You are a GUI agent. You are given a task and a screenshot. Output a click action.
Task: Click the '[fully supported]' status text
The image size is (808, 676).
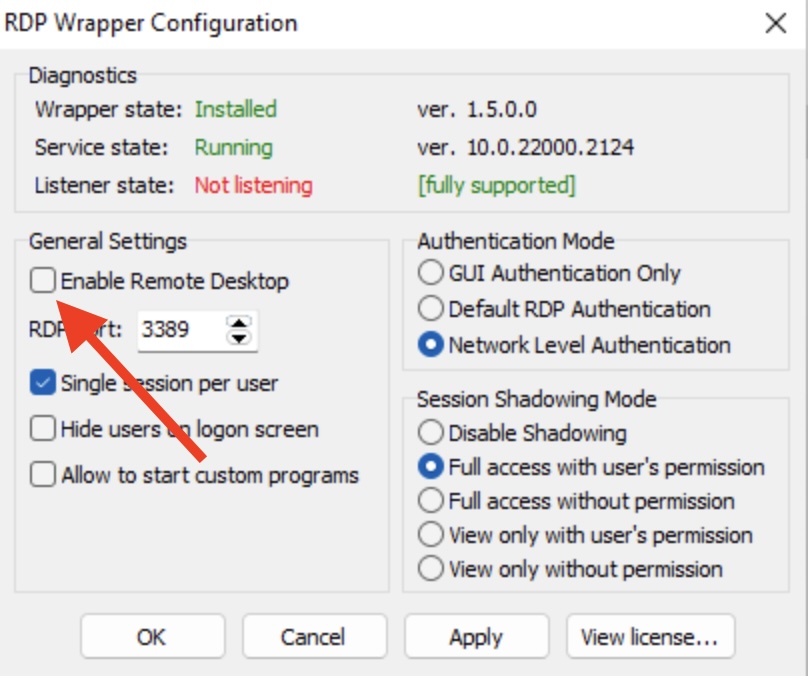(x=496, y=185)
